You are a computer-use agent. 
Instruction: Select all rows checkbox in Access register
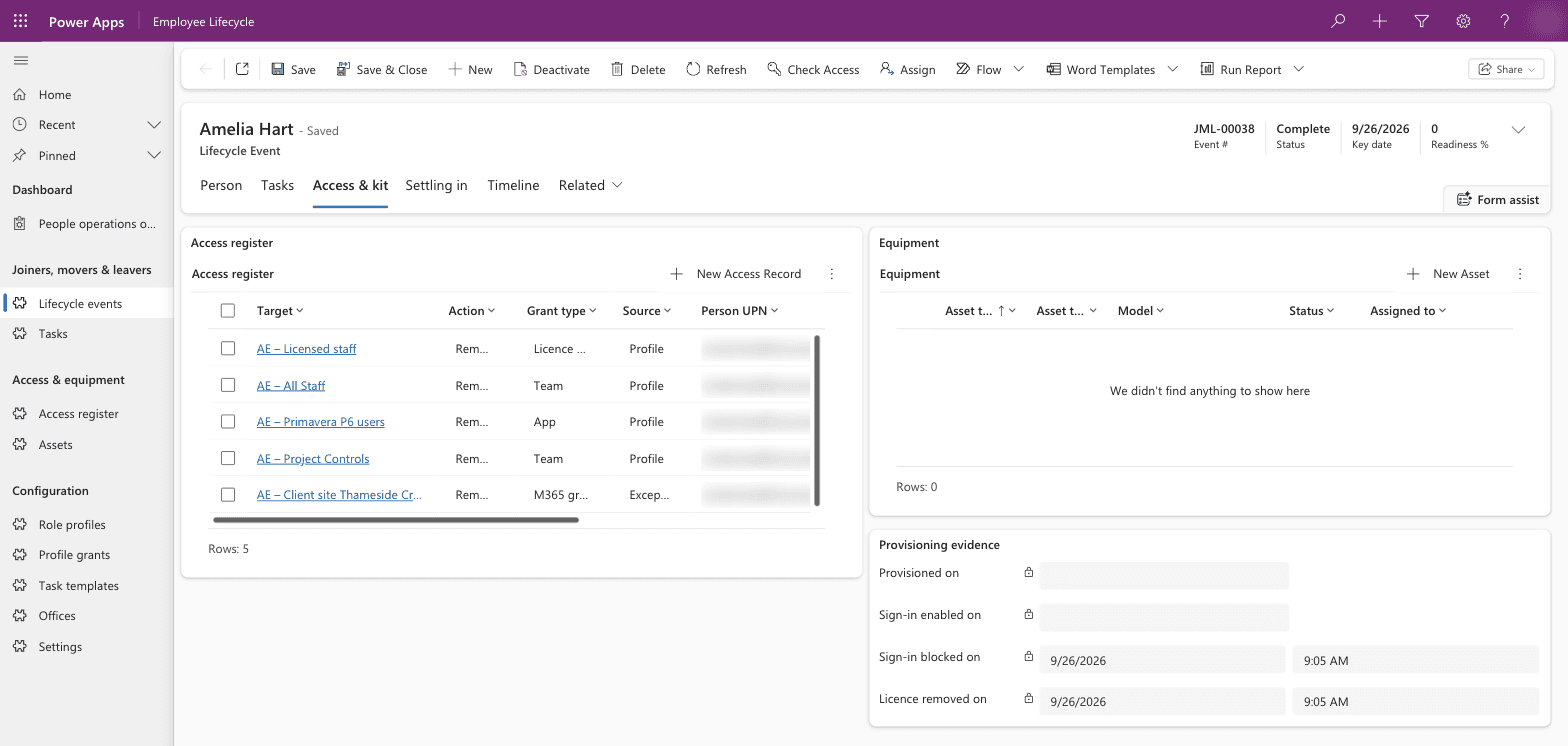228,311
